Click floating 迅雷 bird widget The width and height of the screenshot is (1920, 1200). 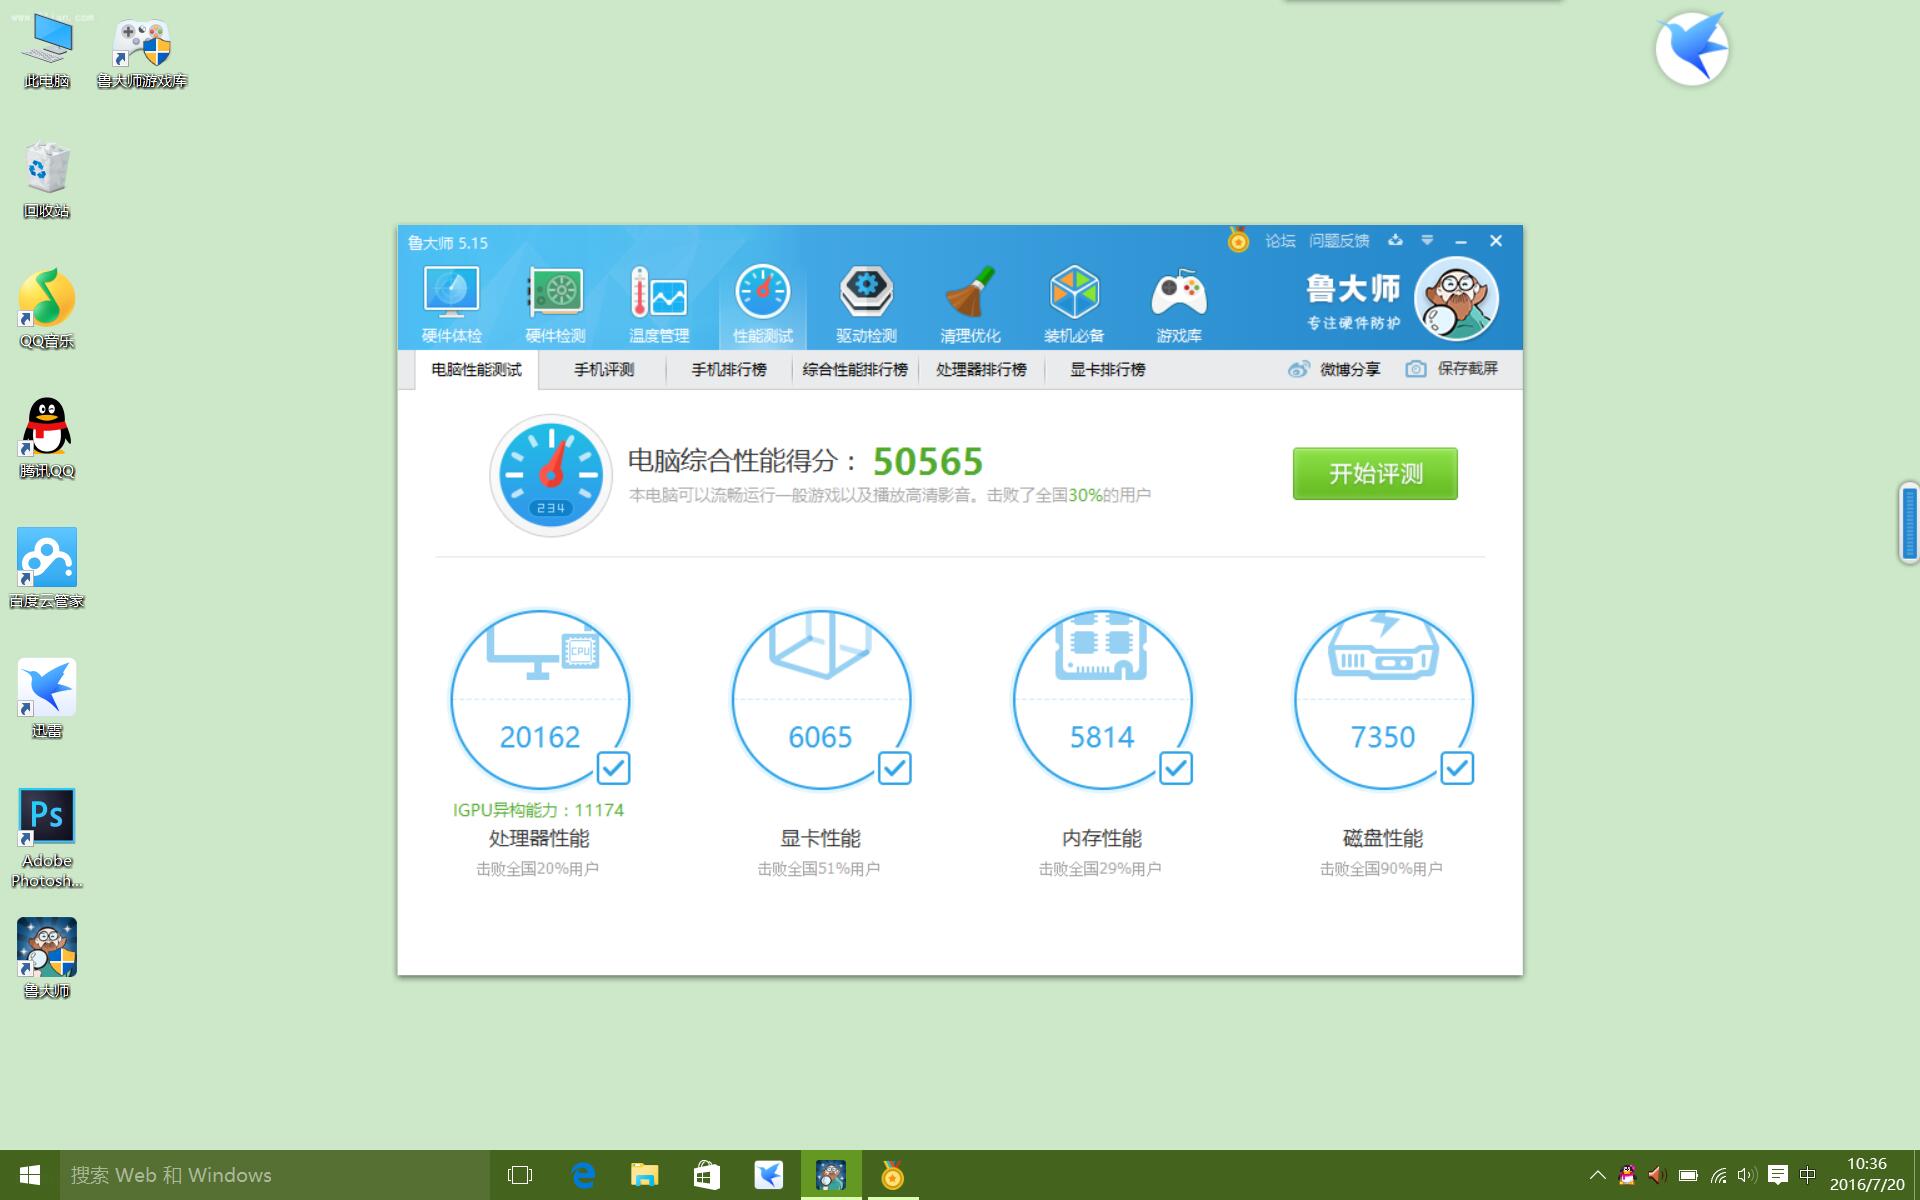1692,48
